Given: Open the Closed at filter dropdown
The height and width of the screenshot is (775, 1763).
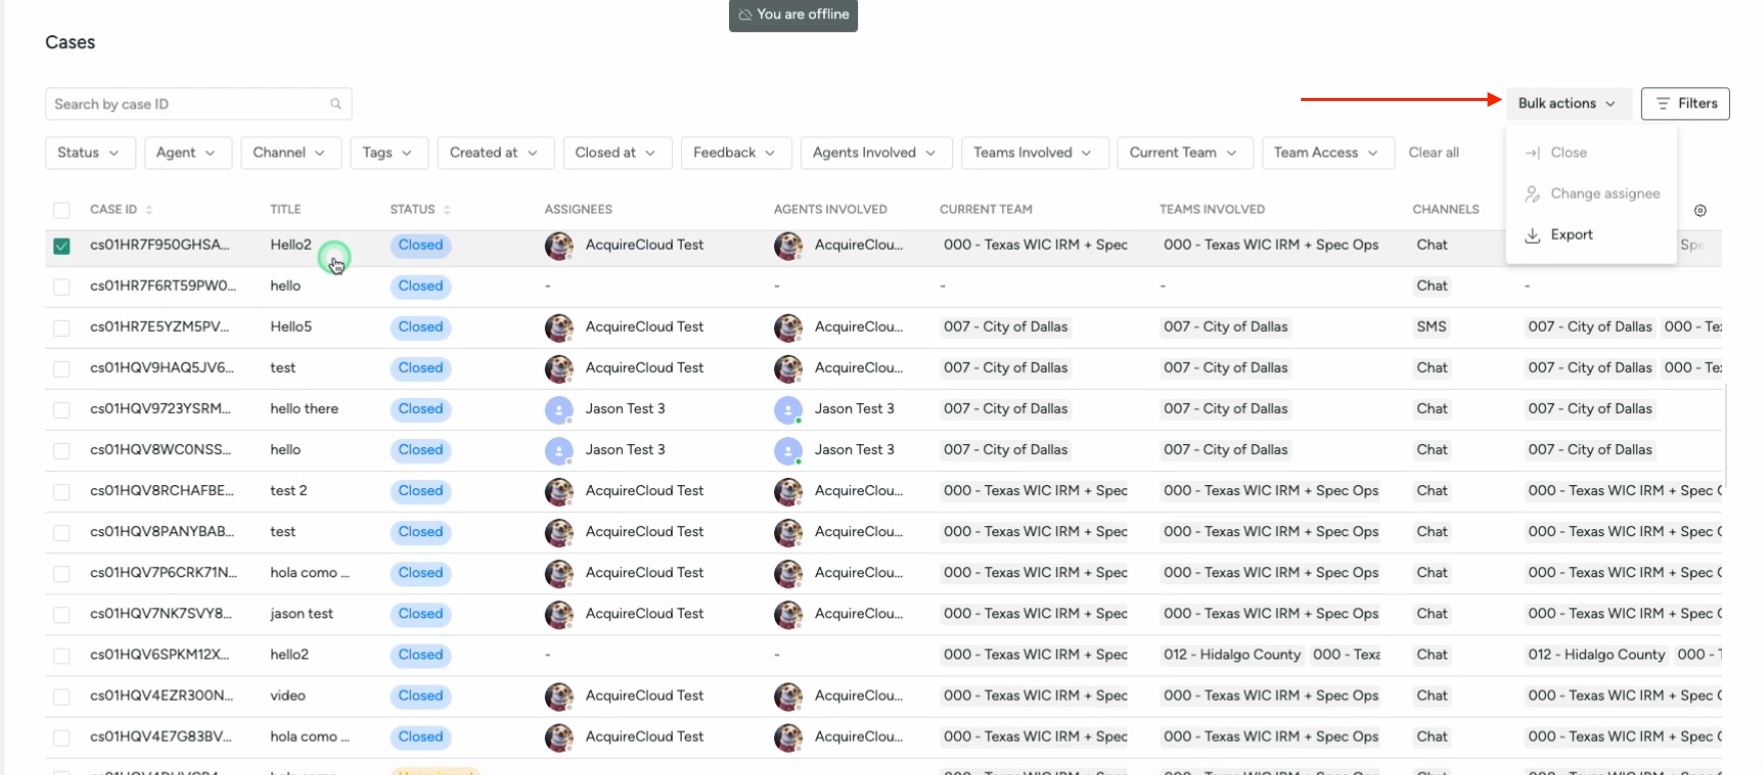Looking at the screenshot, I should (x=616, y=153).
